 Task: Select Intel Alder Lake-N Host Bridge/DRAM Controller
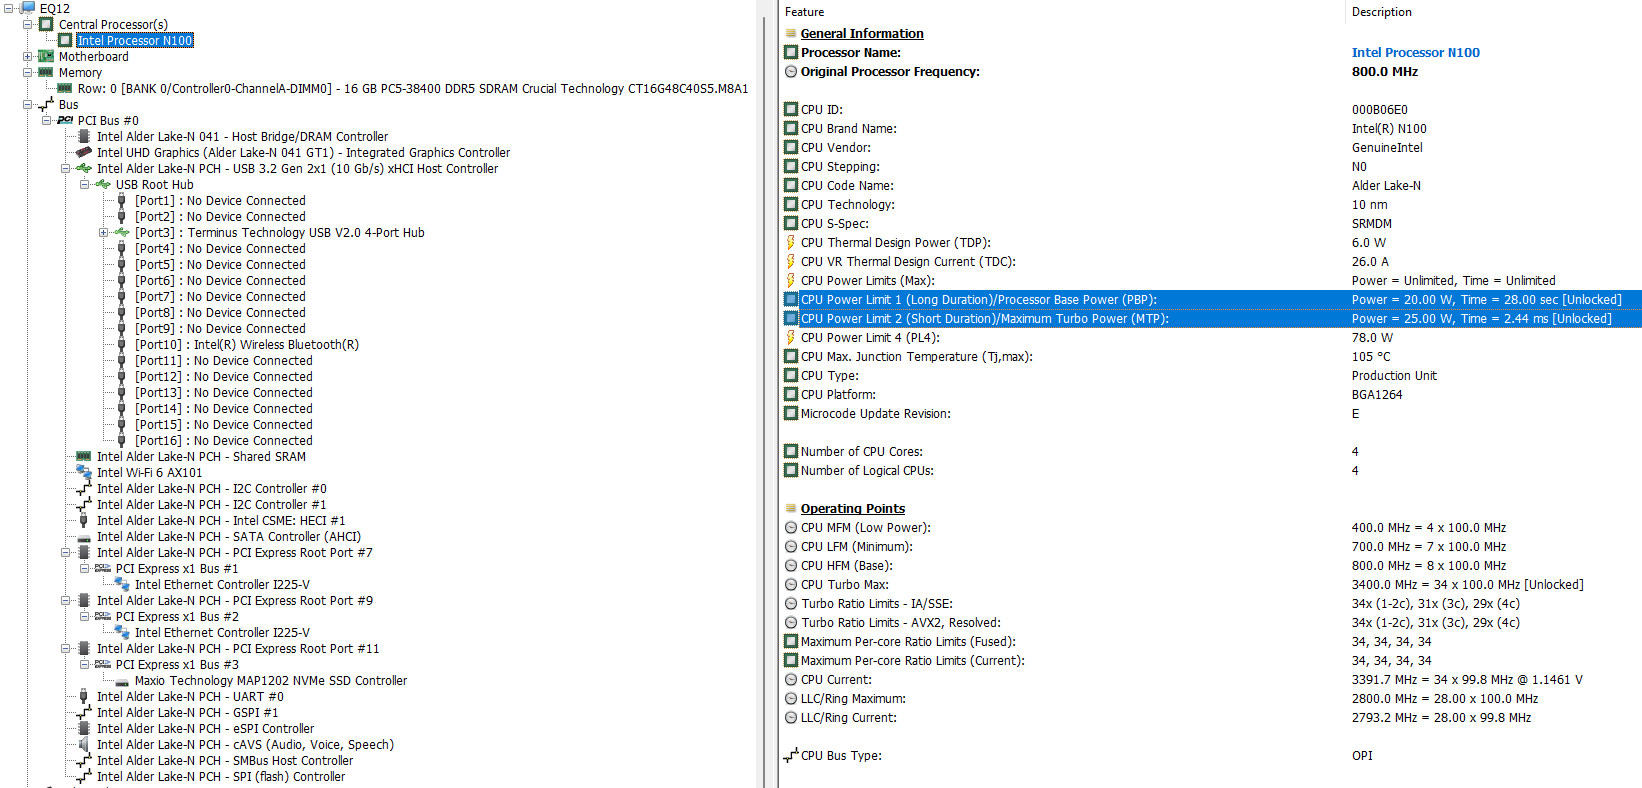(x=243, y=136)
